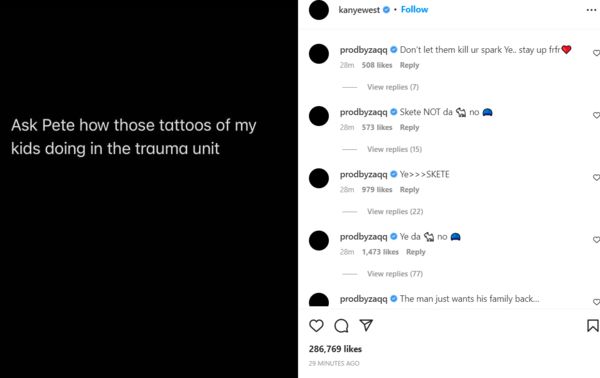
Task: Reply to the comment with 1,473 likes
Action: click(x=416, y=252)
